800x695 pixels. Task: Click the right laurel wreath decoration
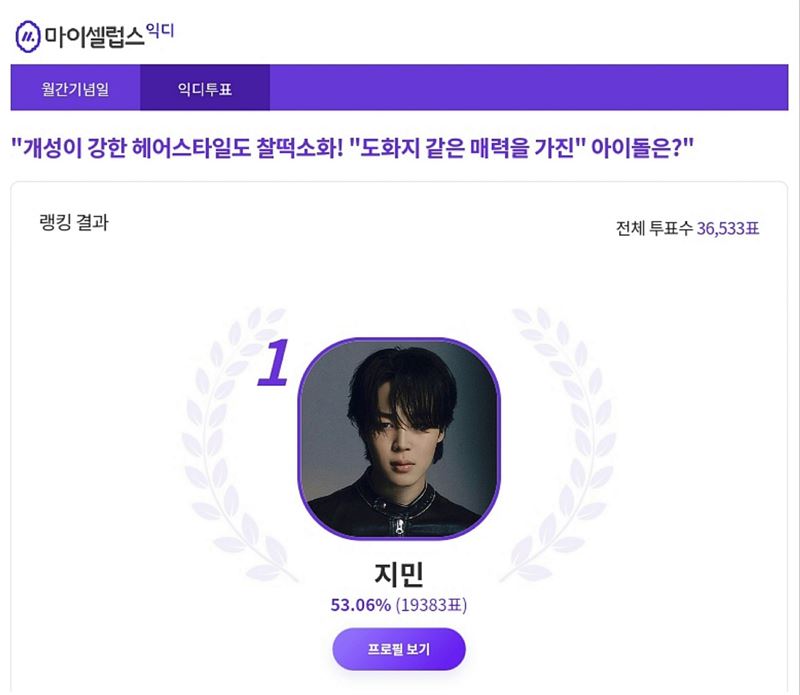pyautogui.click(x=558, y=444)
